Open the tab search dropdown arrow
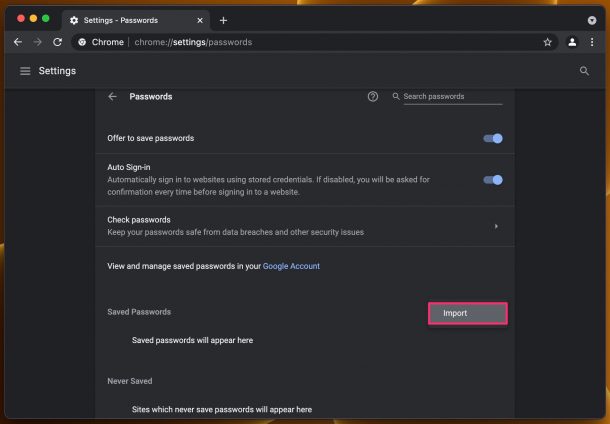This screenshot has width=610, height=424. click(x=592, y=20)
